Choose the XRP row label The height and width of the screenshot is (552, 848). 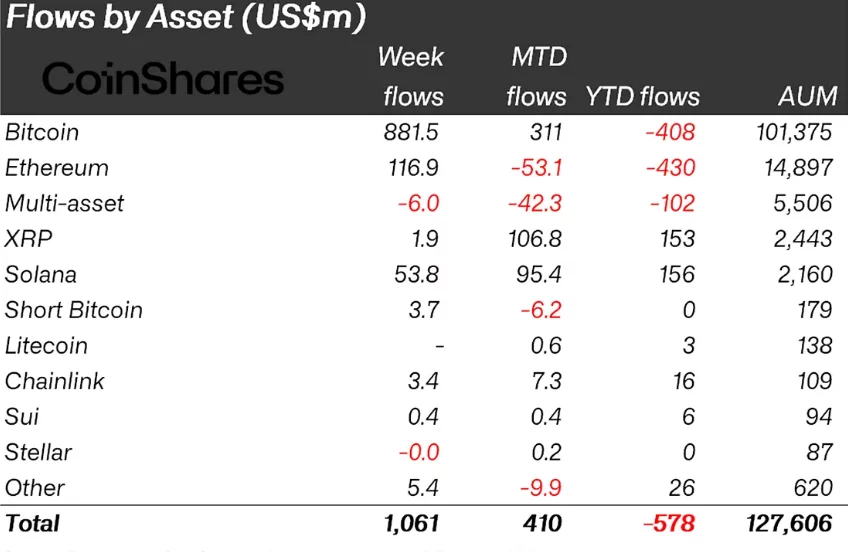point(27,239)
